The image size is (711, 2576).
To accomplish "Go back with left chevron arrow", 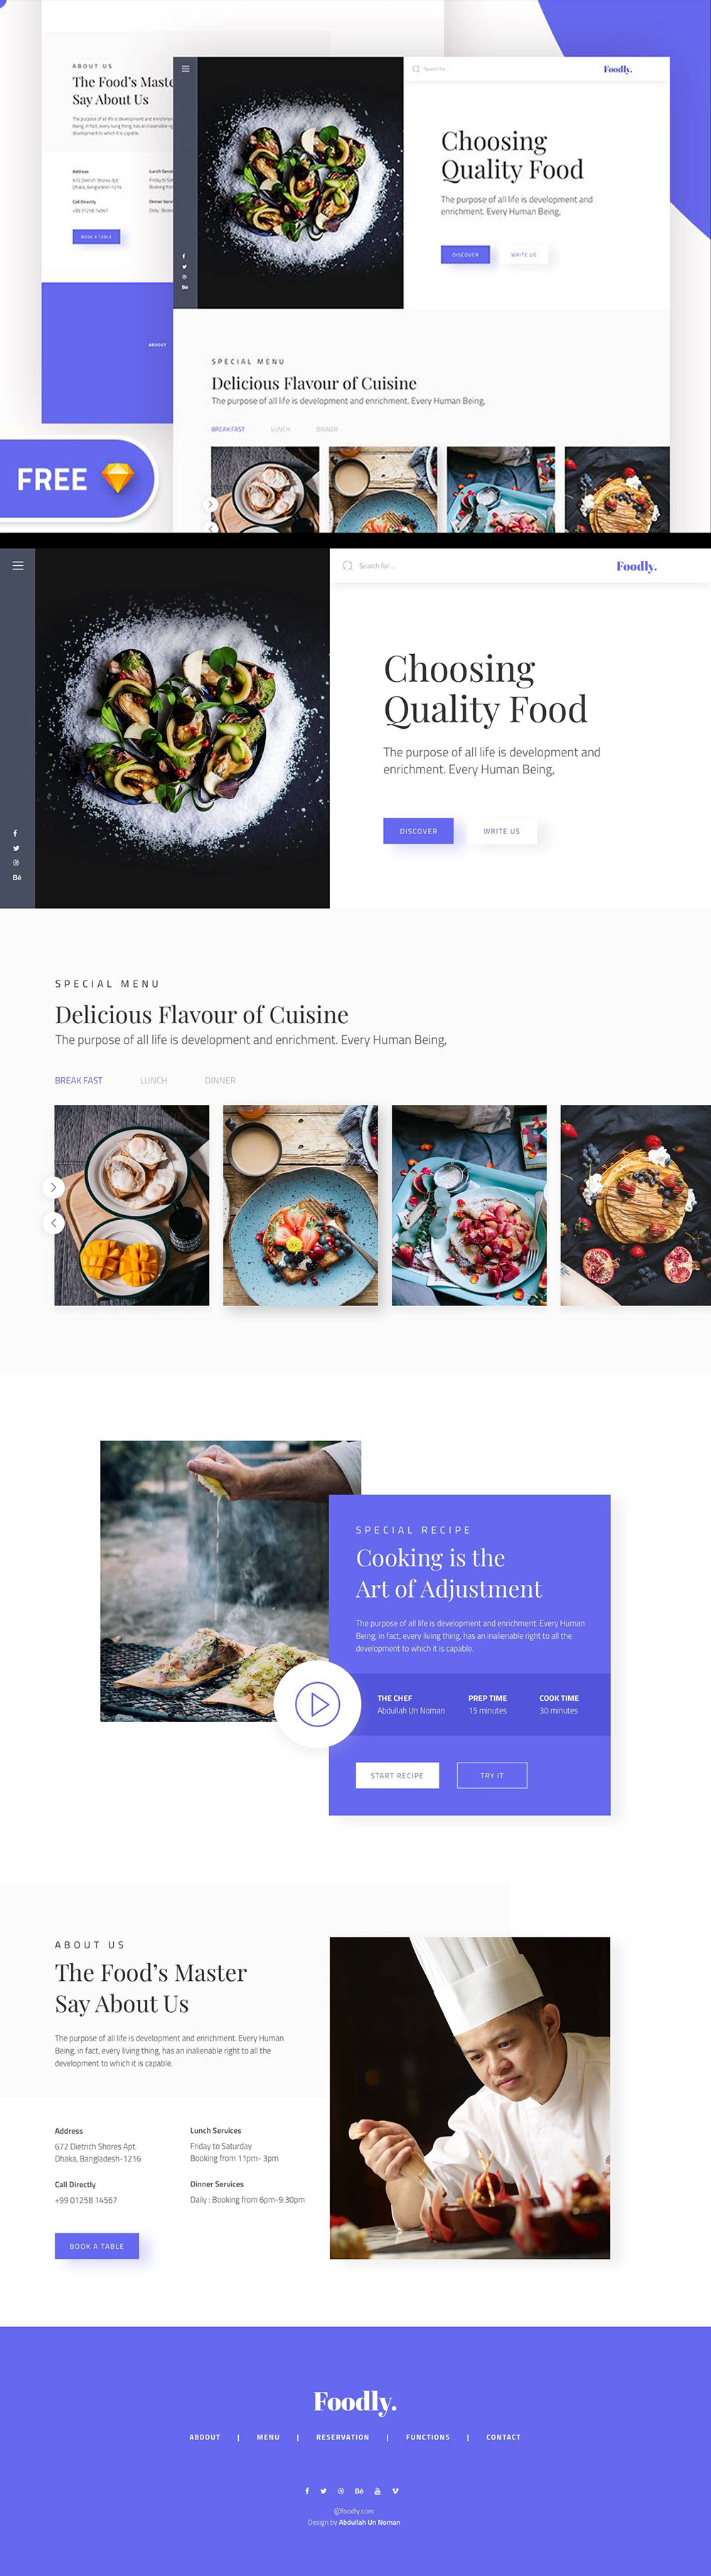I will click(x=54, y=1222).
